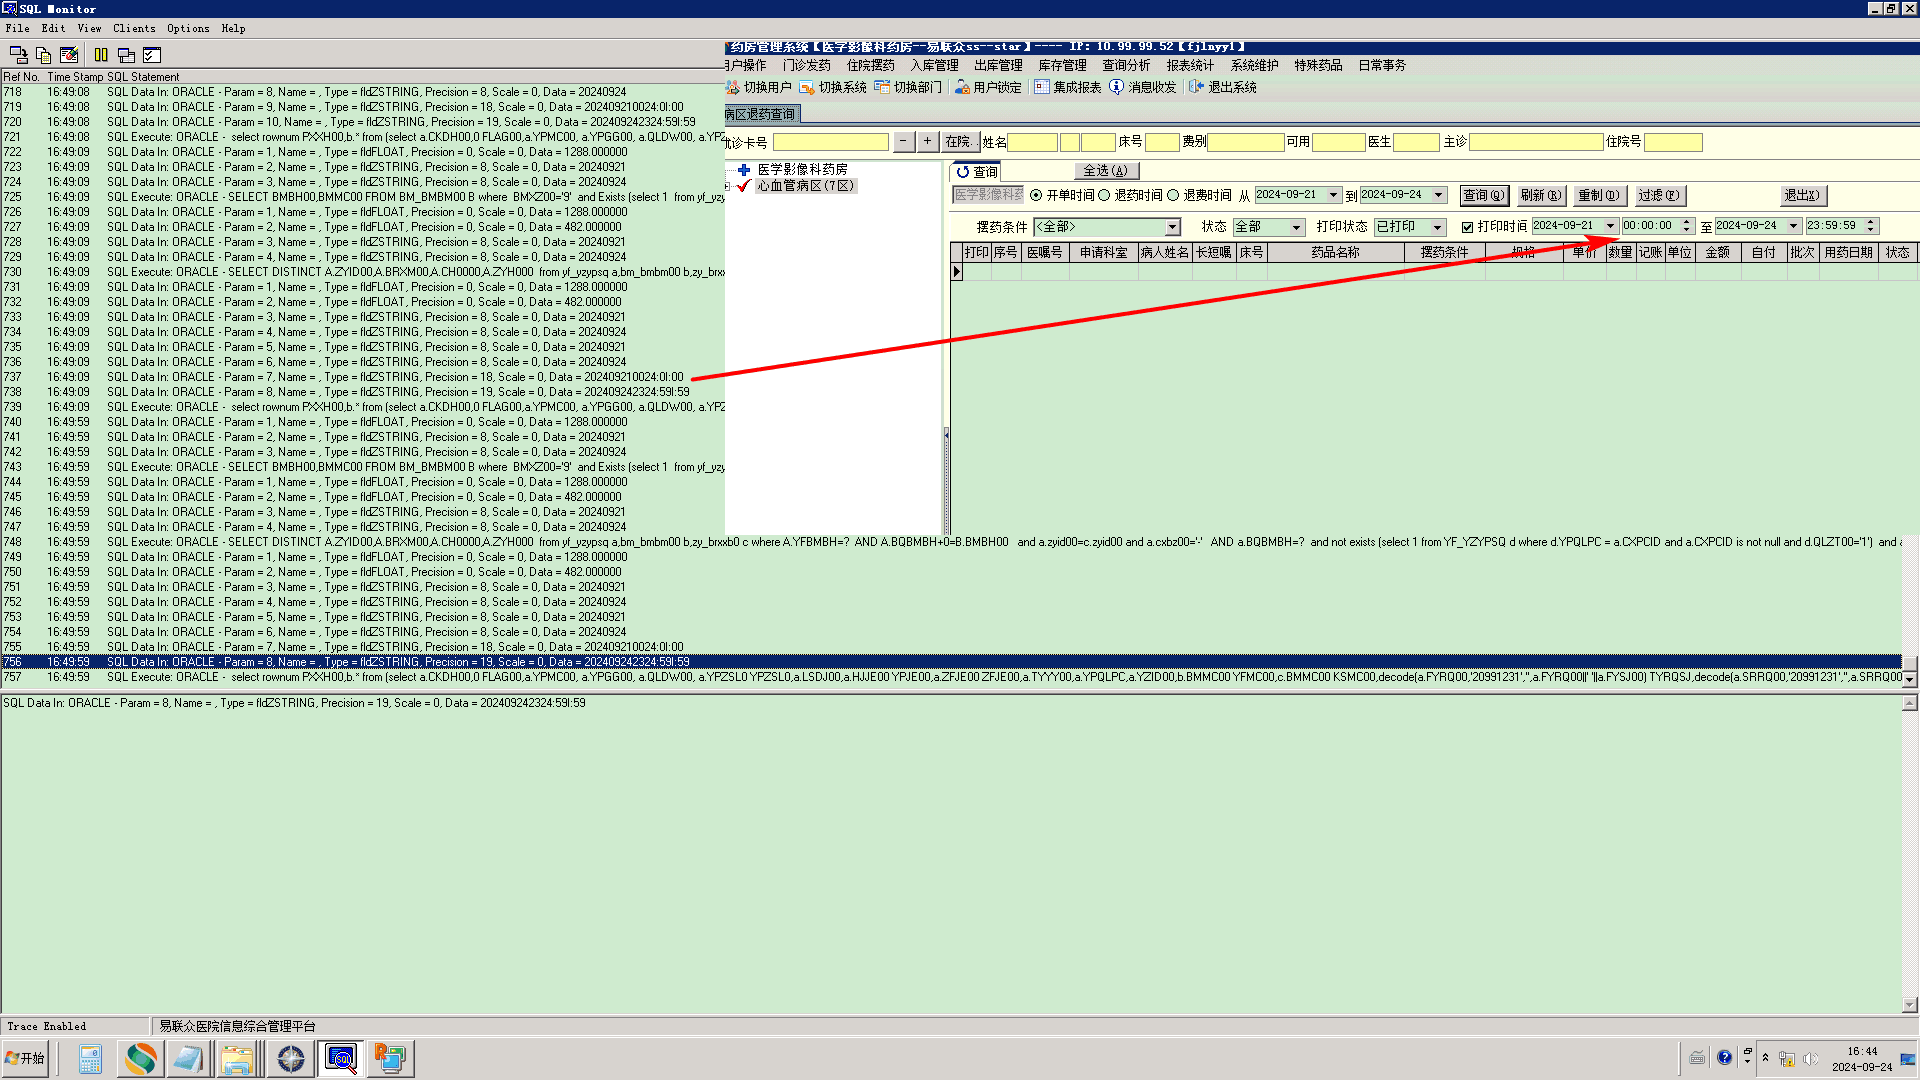Expand the 医学影像科药房 tree node
This screenshot has height=1080, width=1920.
[743, 170]
